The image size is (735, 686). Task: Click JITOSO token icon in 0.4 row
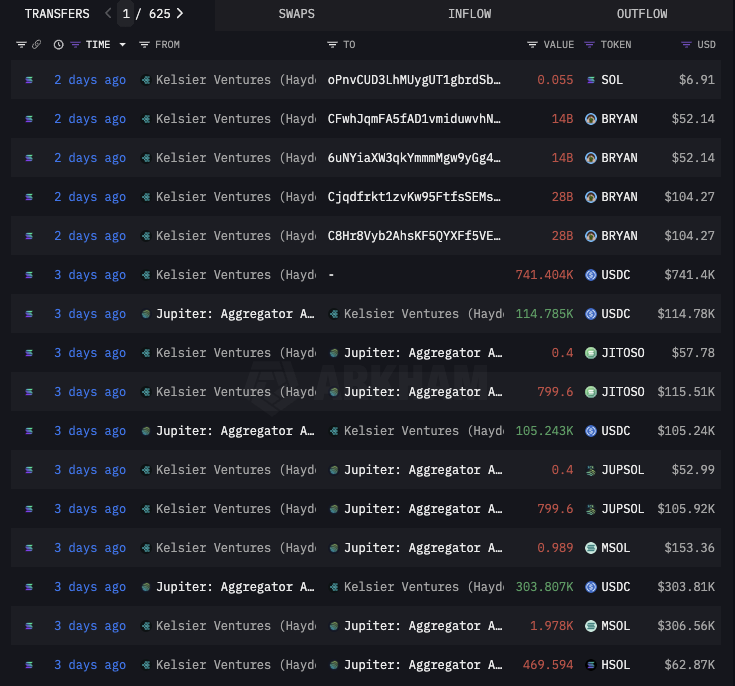click(591, 353)
